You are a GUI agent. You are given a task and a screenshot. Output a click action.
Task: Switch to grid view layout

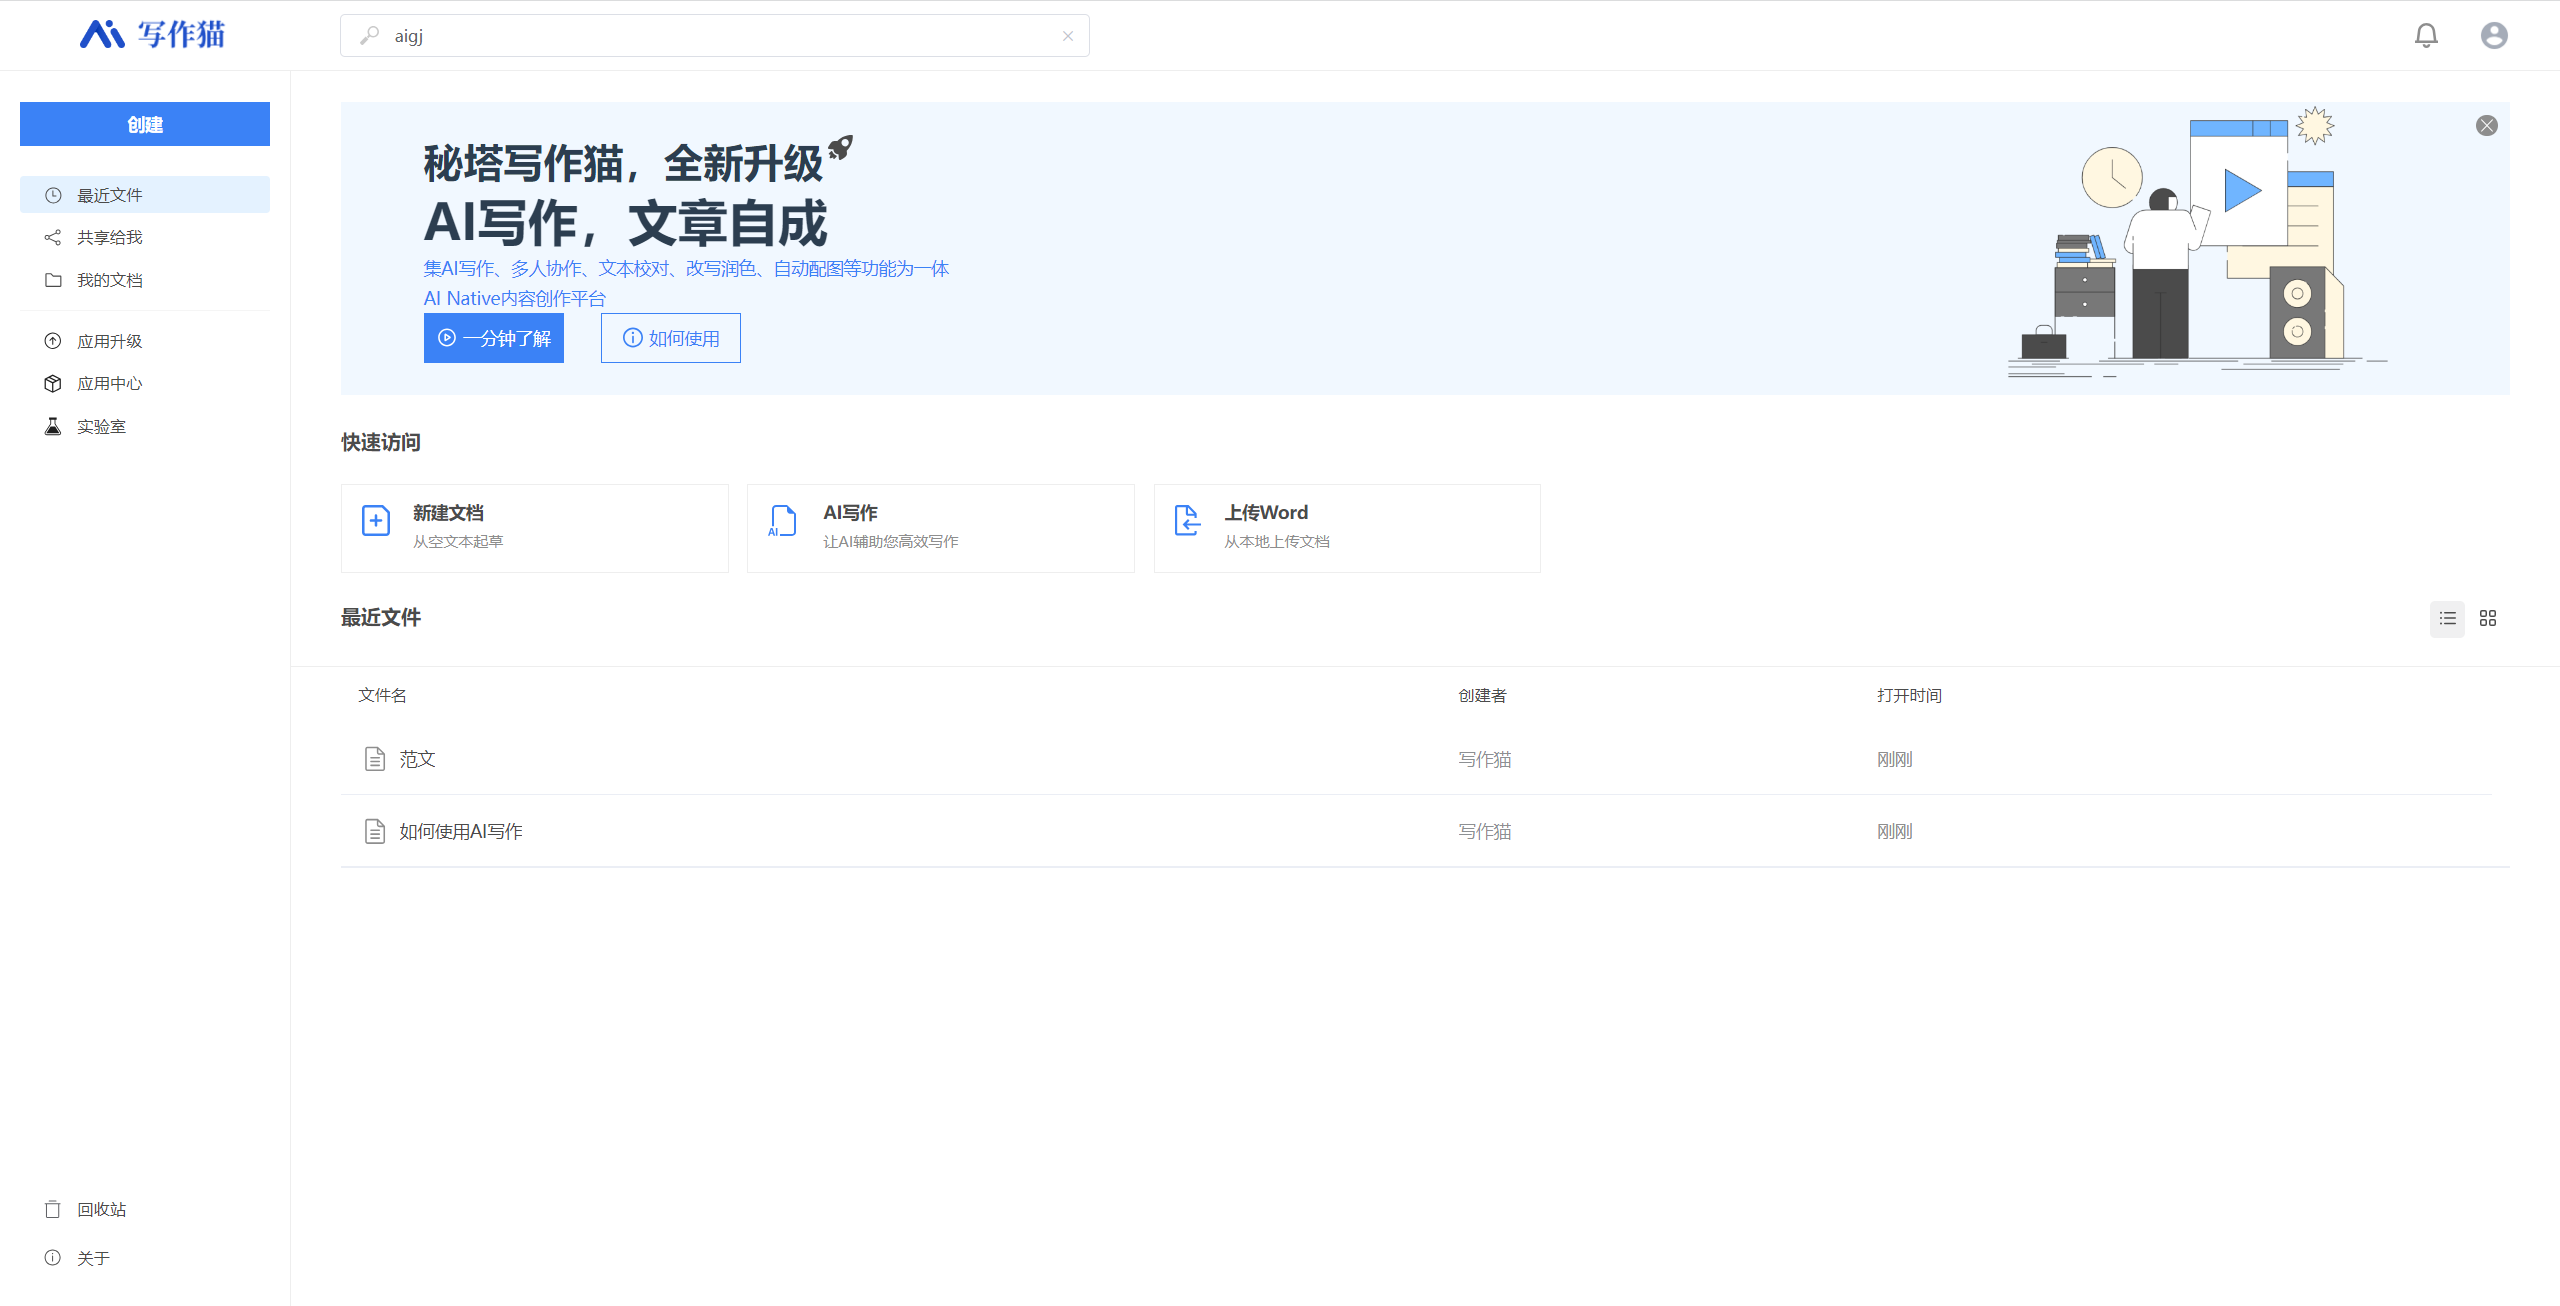pyautogui.click(x=2487, y=618)
